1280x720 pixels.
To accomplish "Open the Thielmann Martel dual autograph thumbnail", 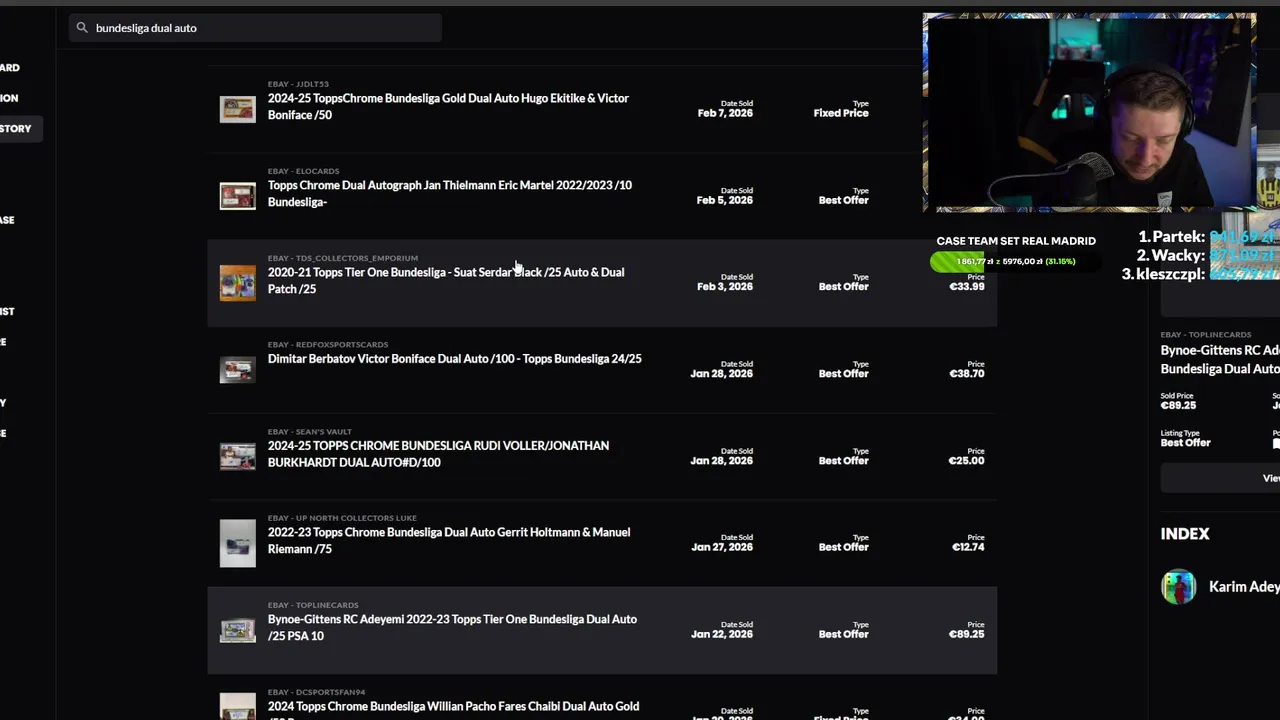I will (238, 195).
